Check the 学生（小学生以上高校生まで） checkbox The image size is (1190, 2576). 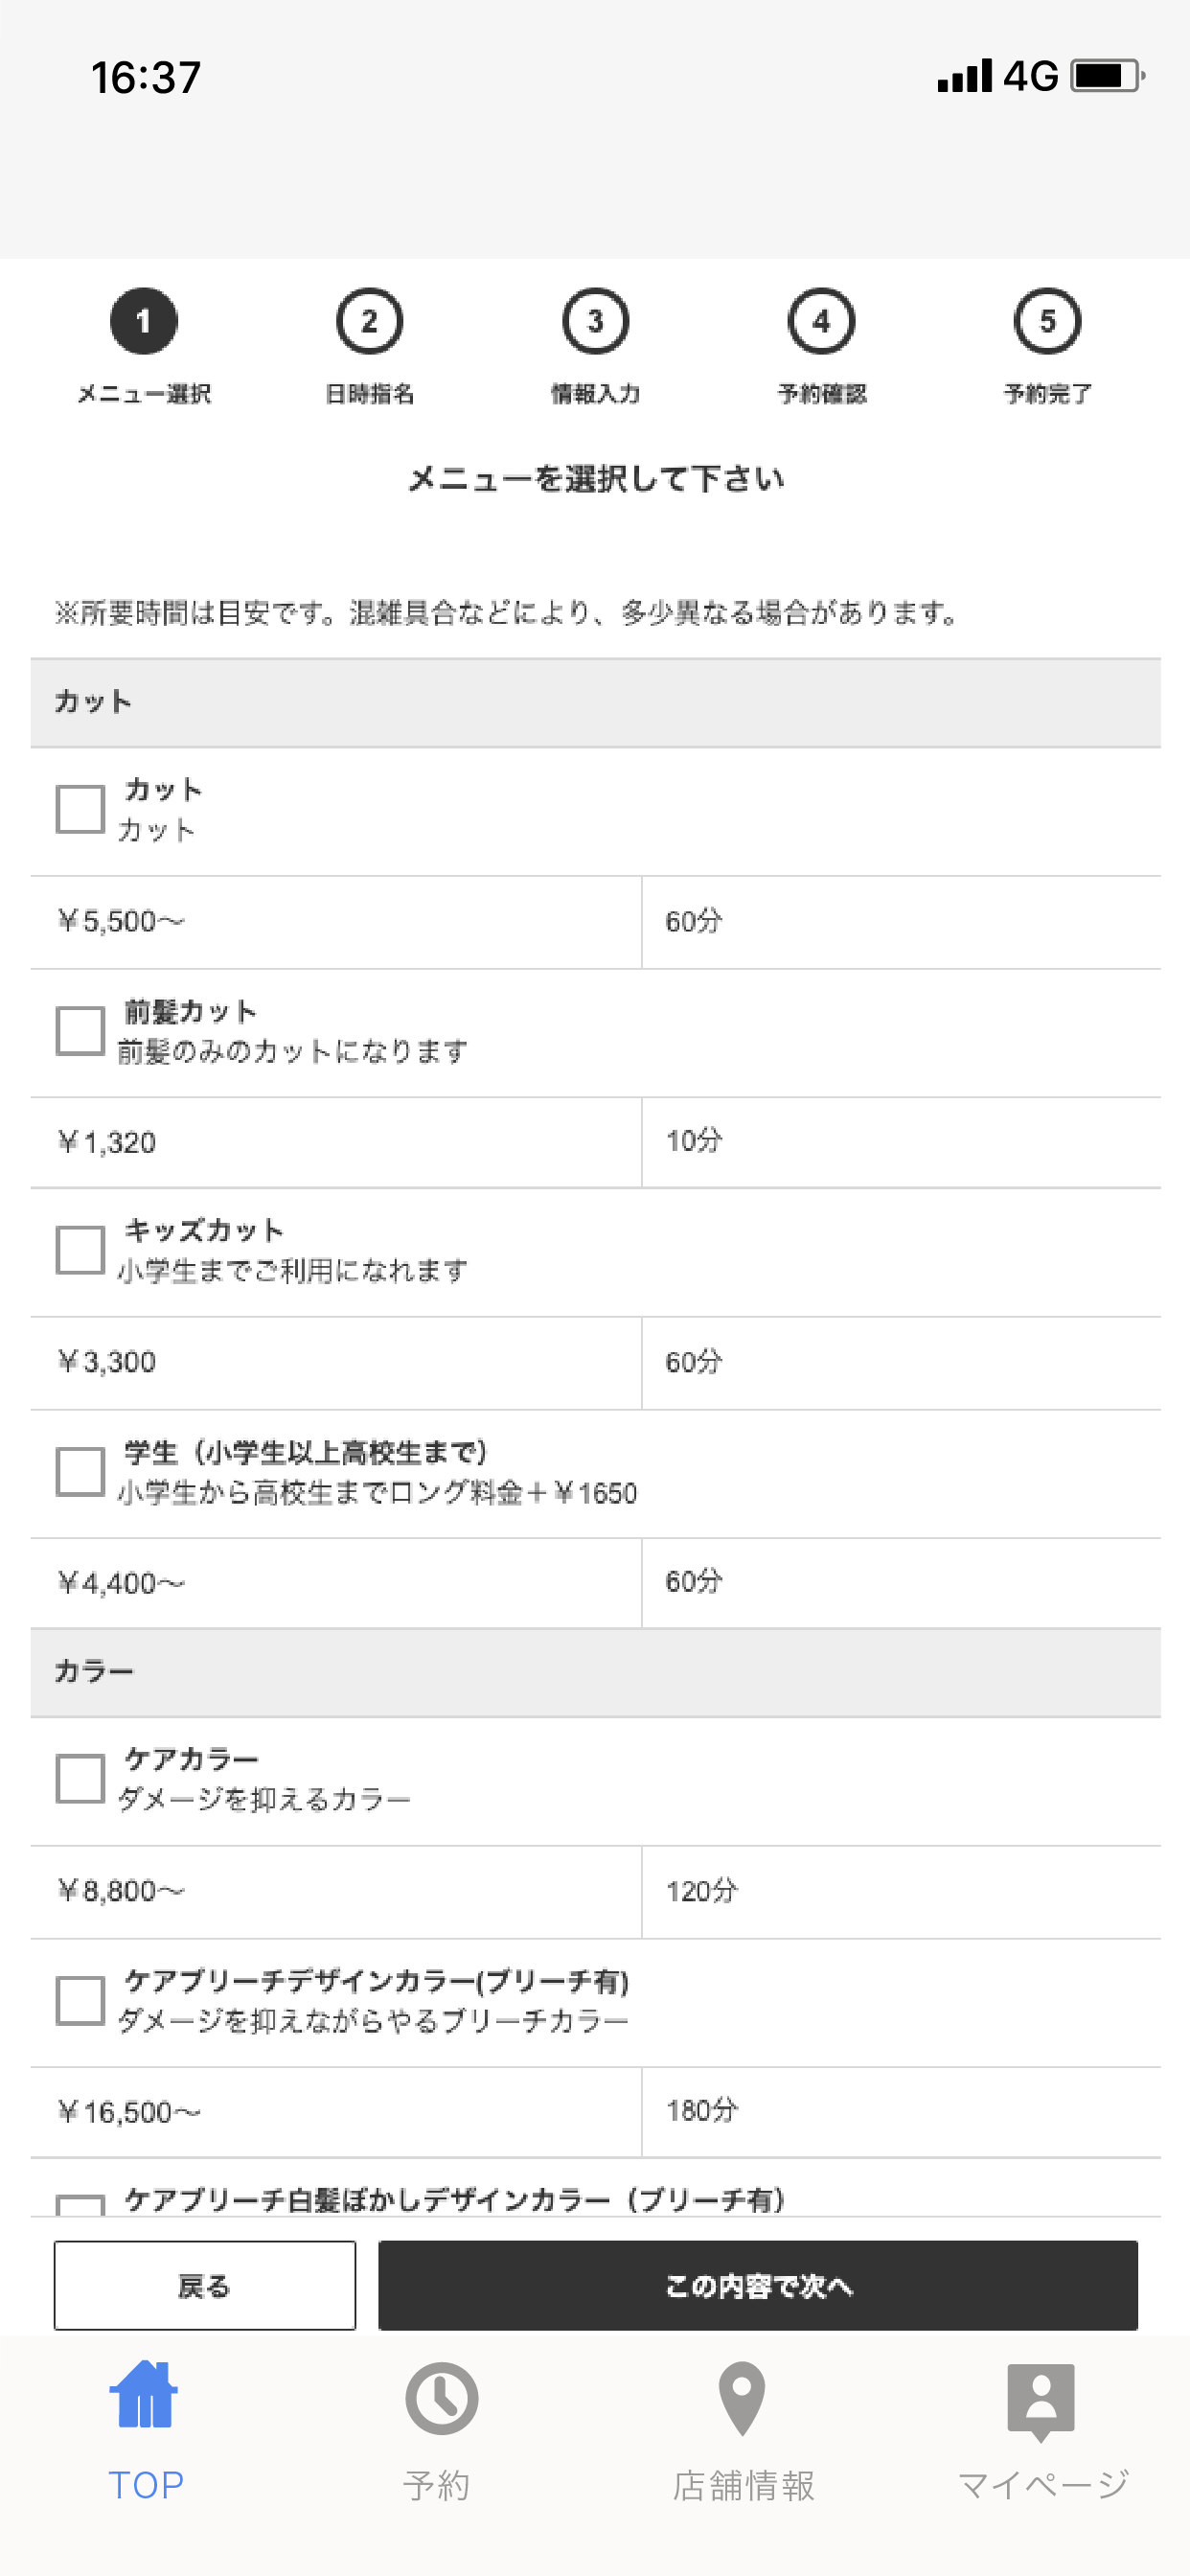(x=80, y=1471)
